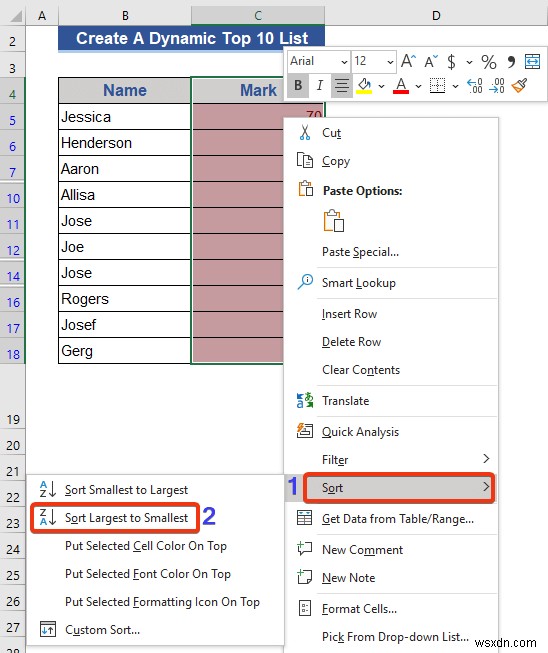Click the Percent Style icon
548x653 pixels.
(x=489, y=62)
